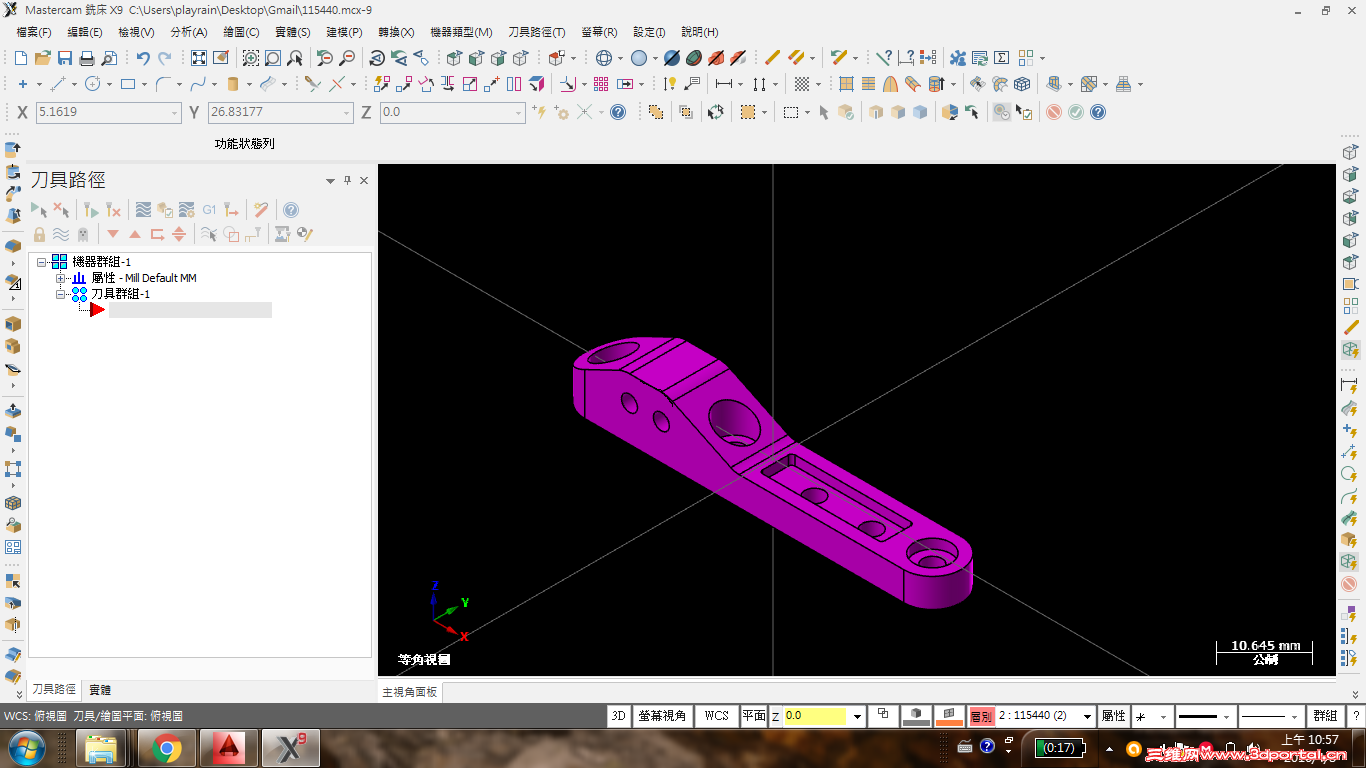Open the Z coordinate dropdown in AutoCursor bar

pyautogui.click(x=519, y=112)
